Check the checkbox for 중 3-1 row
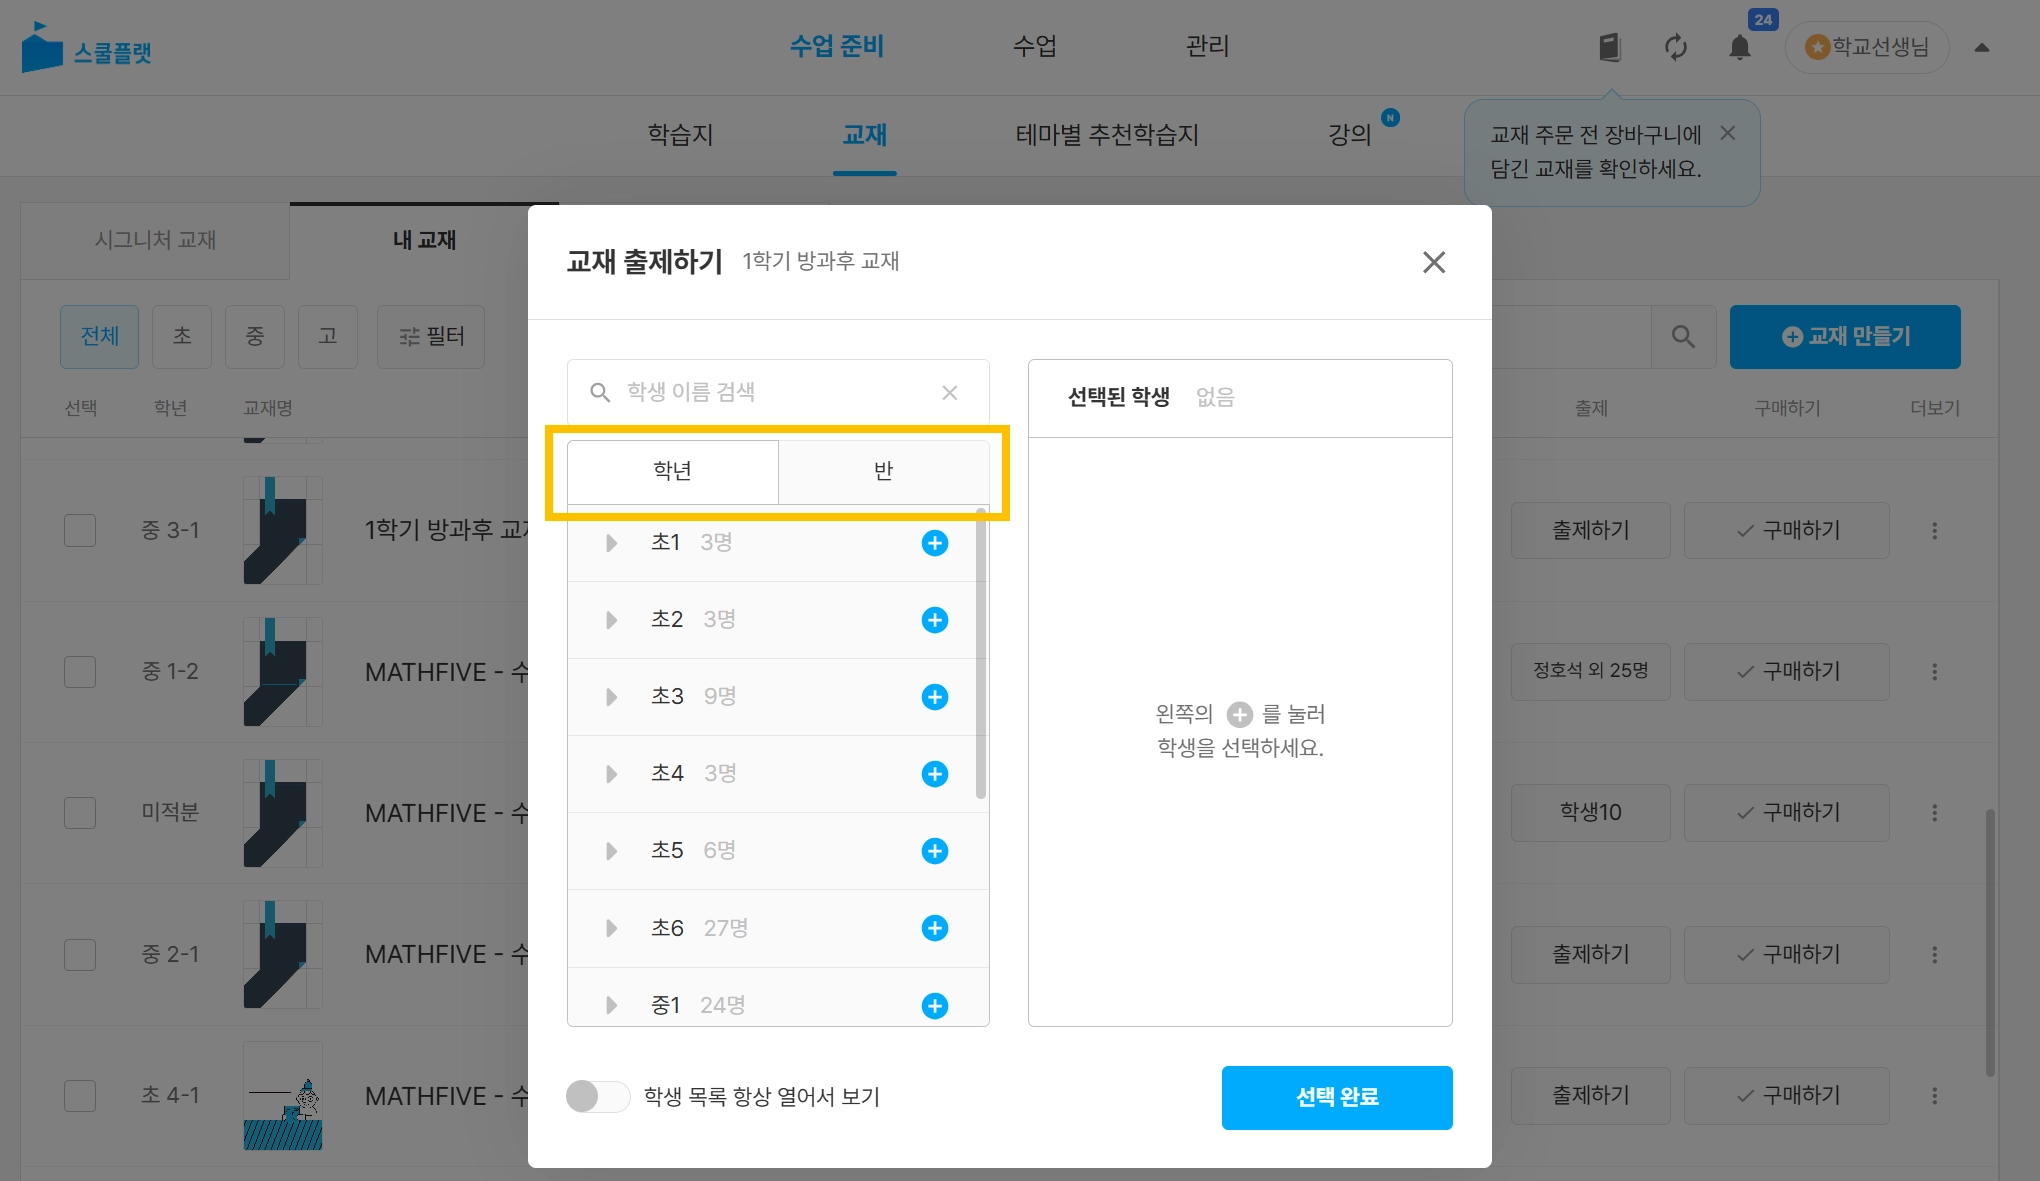The height and width of the screenshot is (1181, 2040). coord(80,530)
